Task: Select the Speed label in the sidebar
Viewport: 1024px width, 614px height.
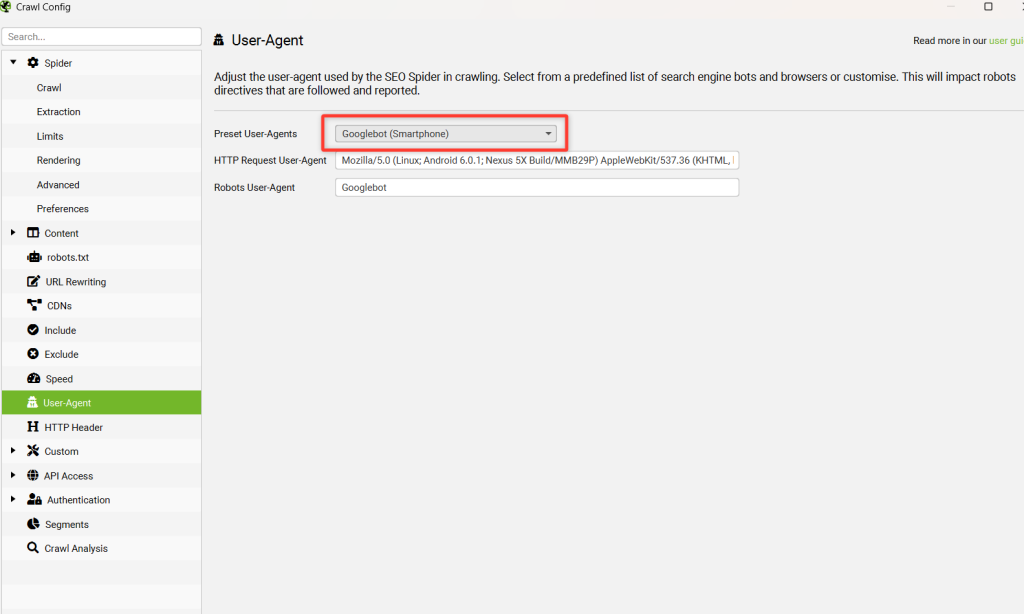Action: pos(59,379)
